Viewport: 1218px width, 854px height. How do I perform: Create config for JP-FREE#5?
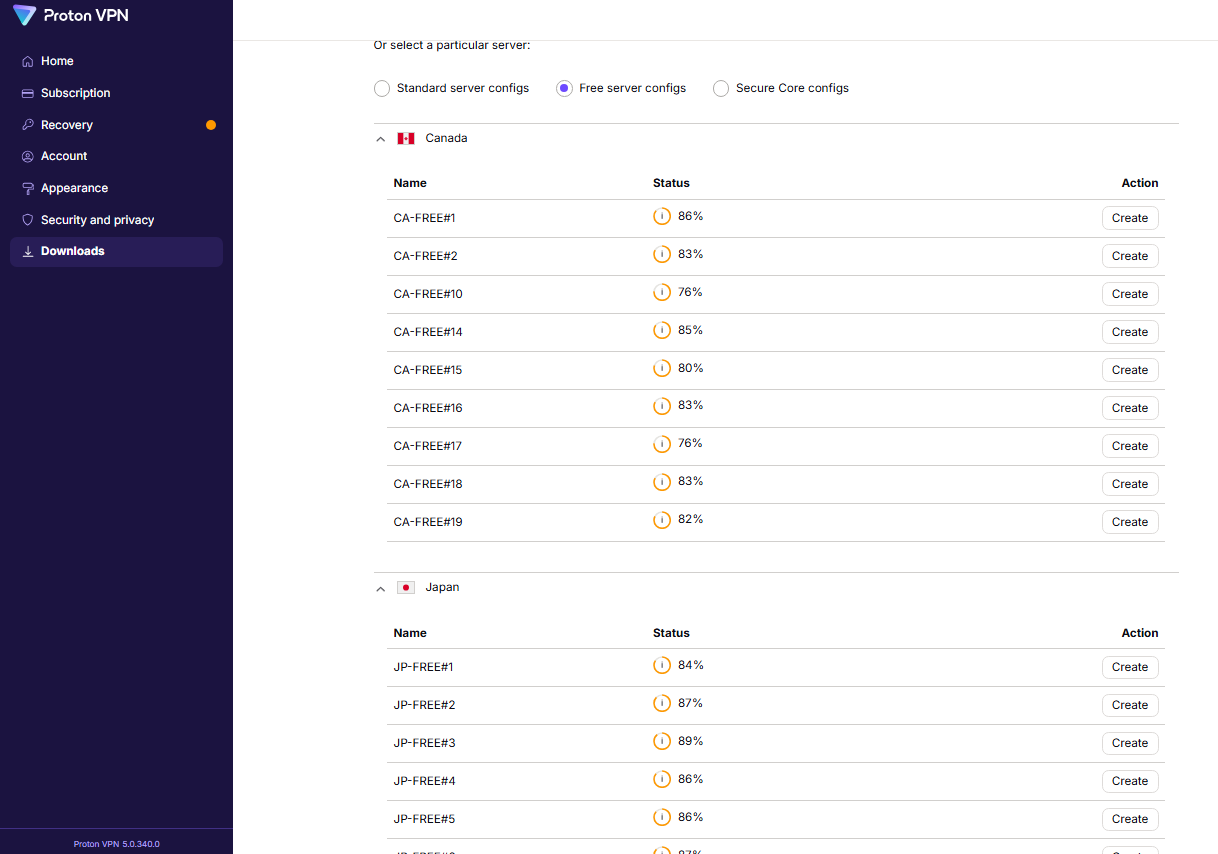(x=1130, y=819)
